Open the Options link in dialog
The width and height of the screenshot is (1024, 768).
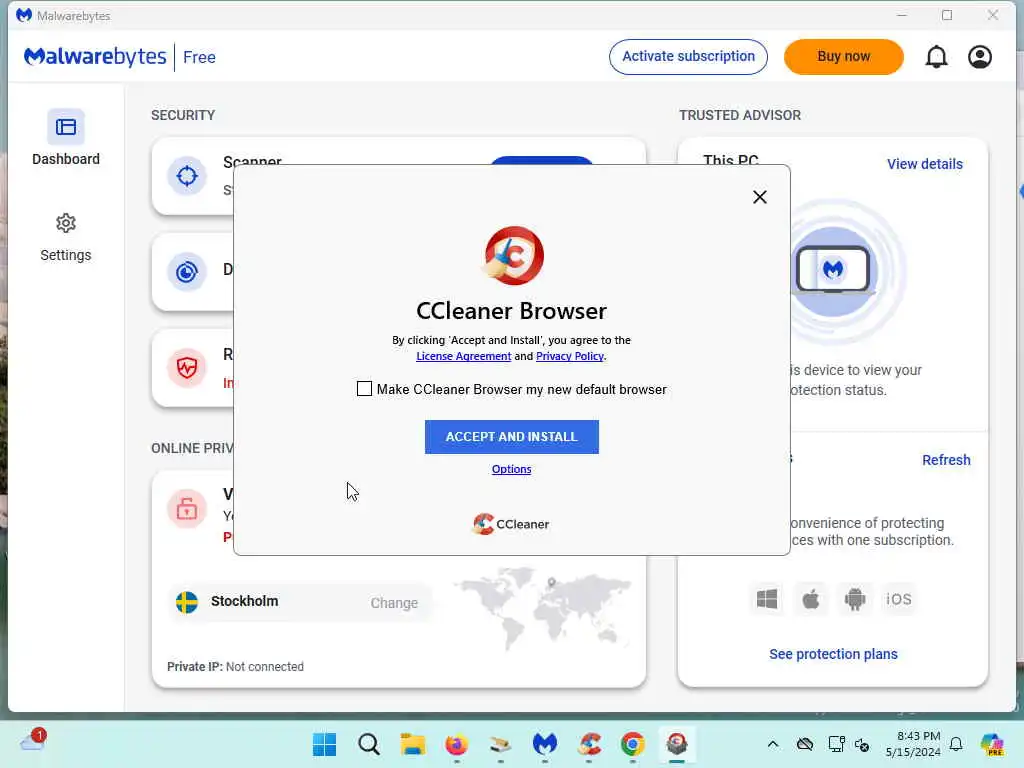[511, 469]
